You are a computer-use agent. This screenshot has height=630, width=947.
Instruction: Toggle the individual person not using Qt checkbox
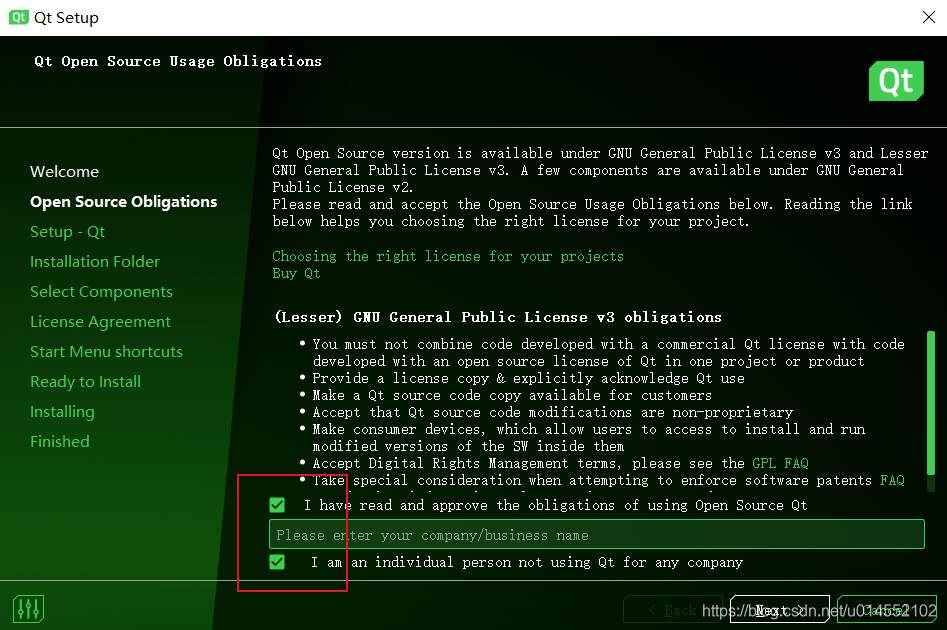point(277,562)
